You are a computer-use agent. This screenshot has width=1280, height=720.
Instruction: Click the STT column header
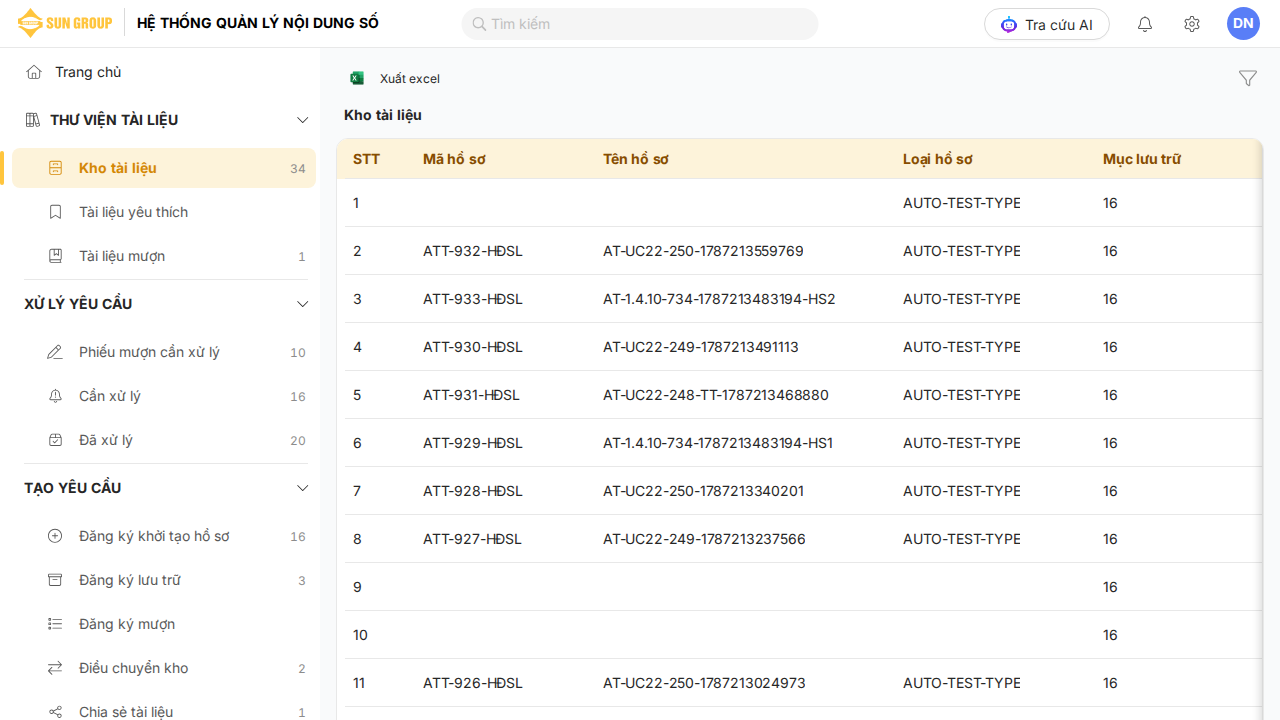pos(366,159)
